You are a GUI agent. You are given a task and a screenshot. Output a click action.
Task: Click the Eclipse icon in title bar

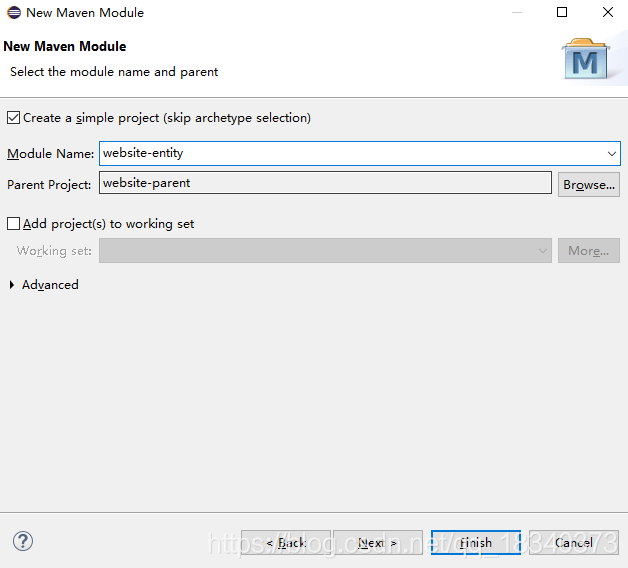(x=14, y=12)
